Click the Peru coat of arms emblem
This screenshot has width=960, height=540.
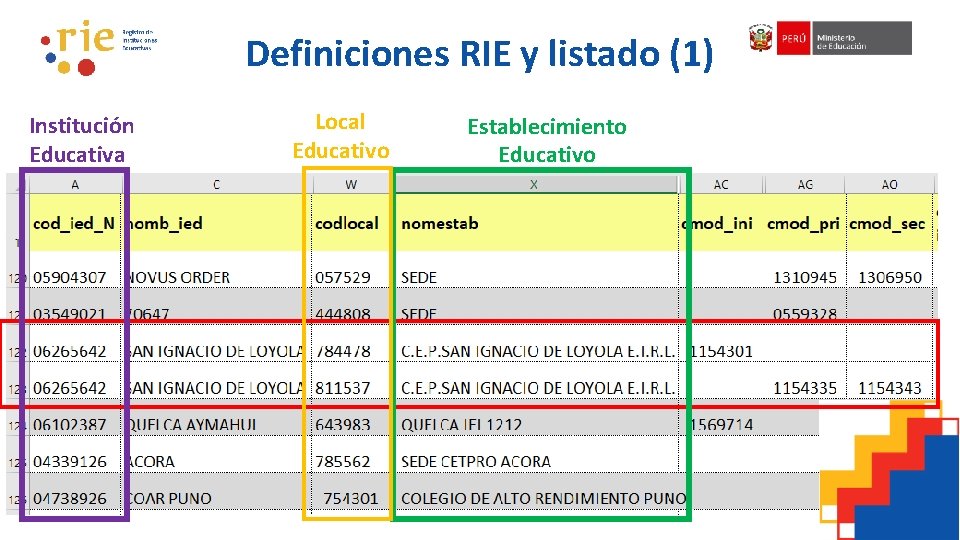(761, 38)
